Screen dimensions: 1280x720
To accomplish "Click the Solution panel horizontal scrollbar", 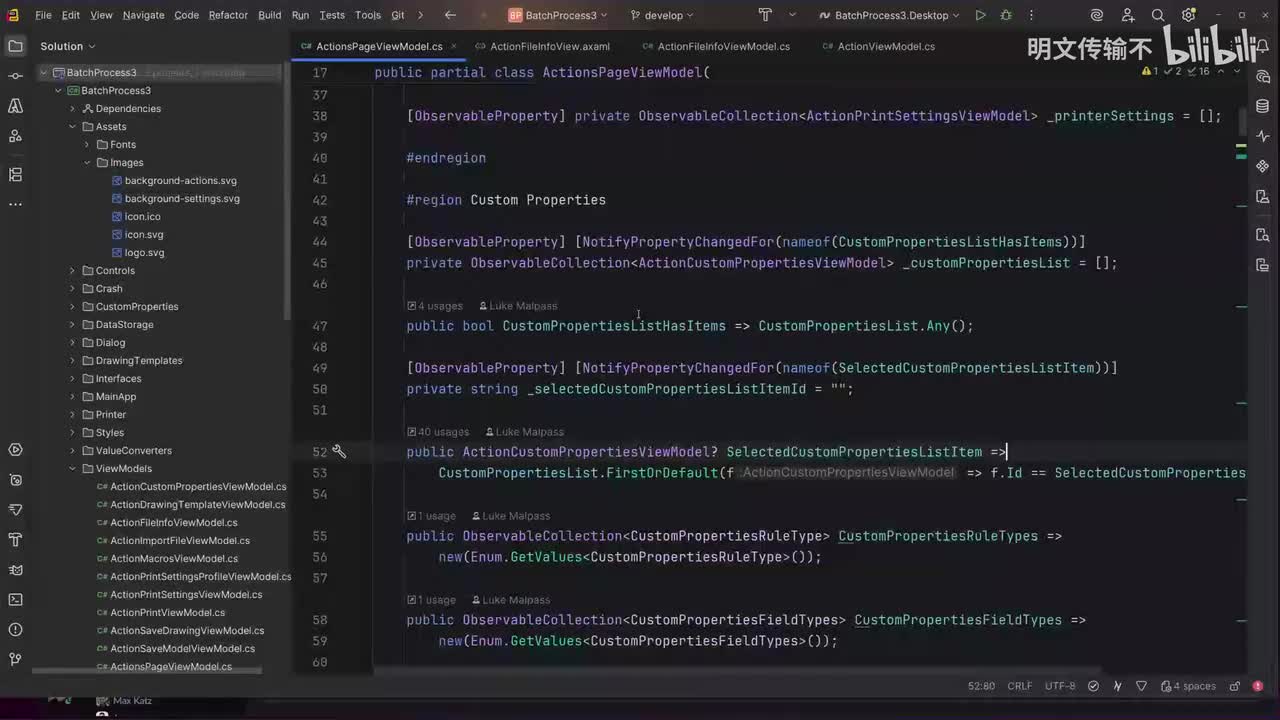I will tap(147, 671).
